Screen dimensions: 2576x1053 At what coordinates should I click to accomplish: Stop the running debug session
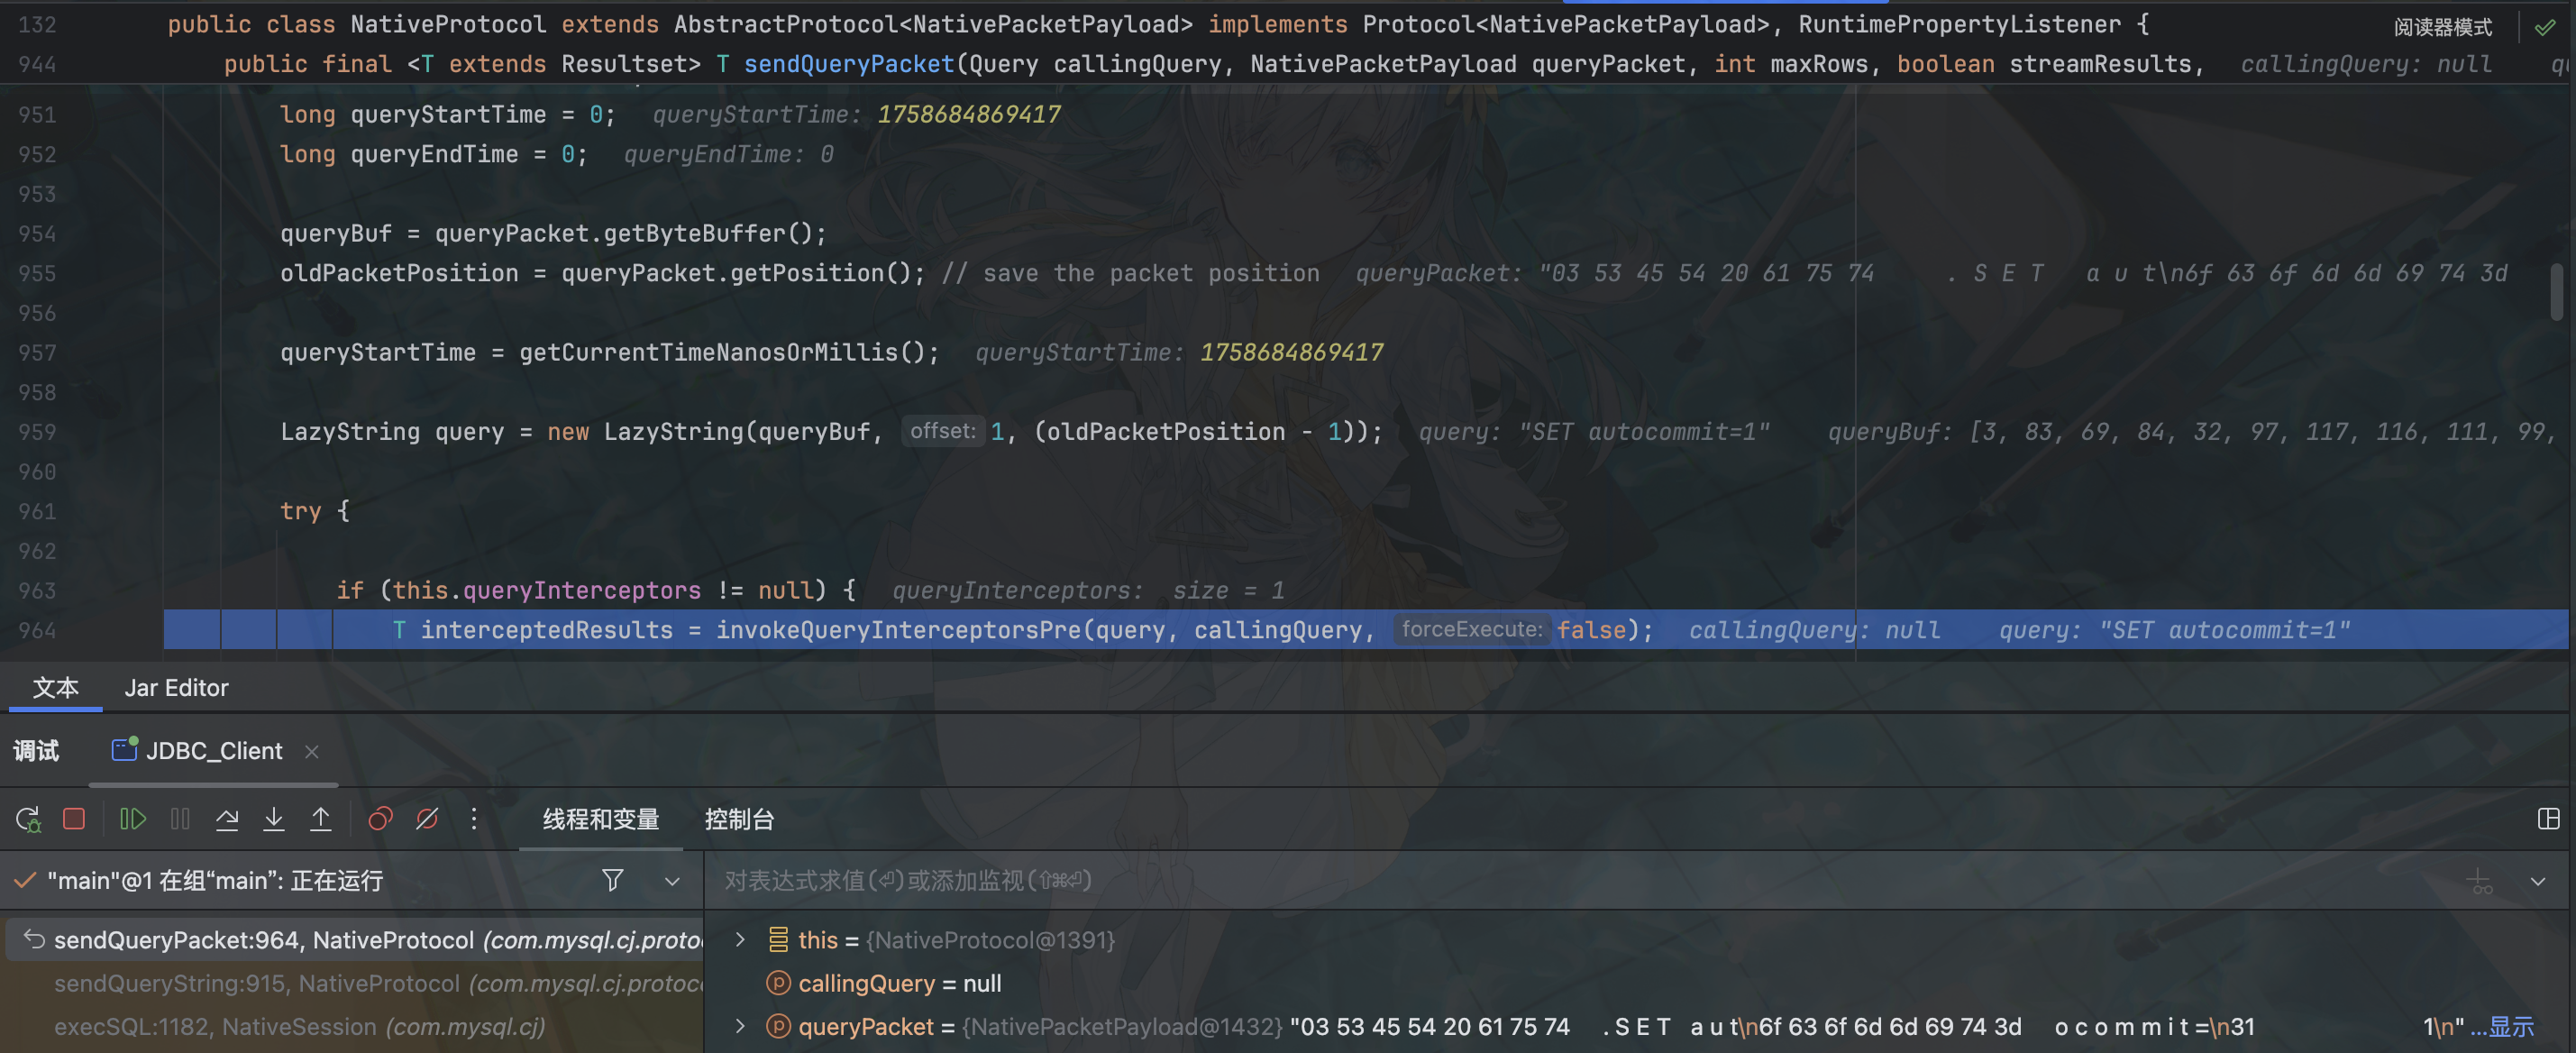point(74,820)
